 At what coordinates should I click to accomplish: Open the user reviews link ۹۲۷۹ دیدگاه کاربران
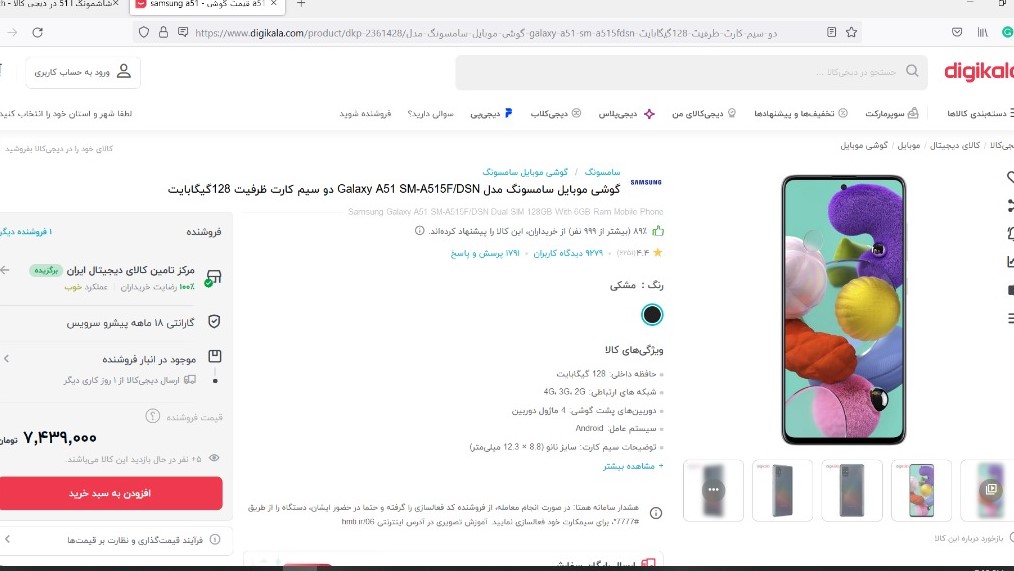coord(568,253)
